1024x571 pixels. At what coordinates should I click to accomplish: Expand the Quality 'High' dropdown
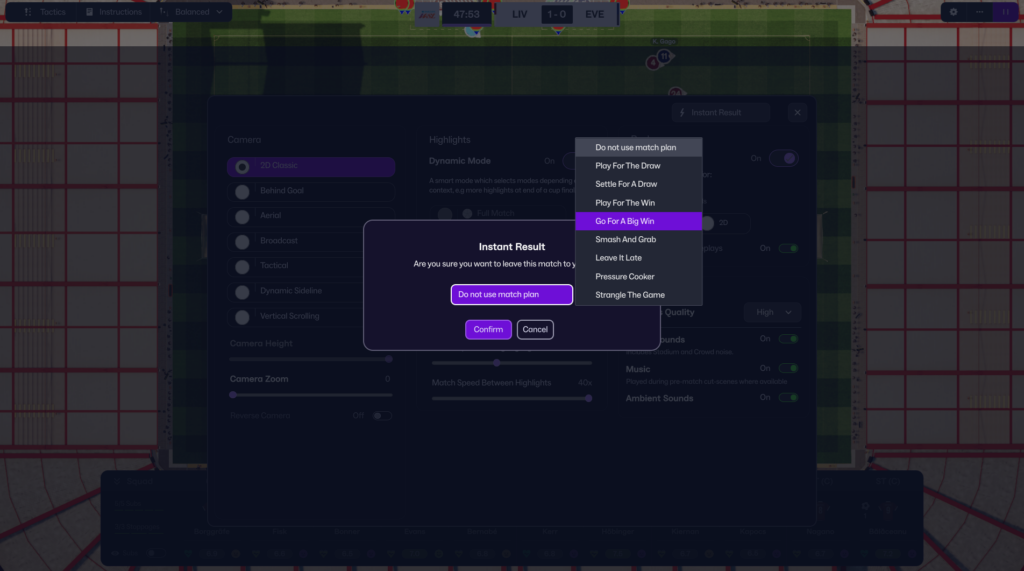(772, 312)
